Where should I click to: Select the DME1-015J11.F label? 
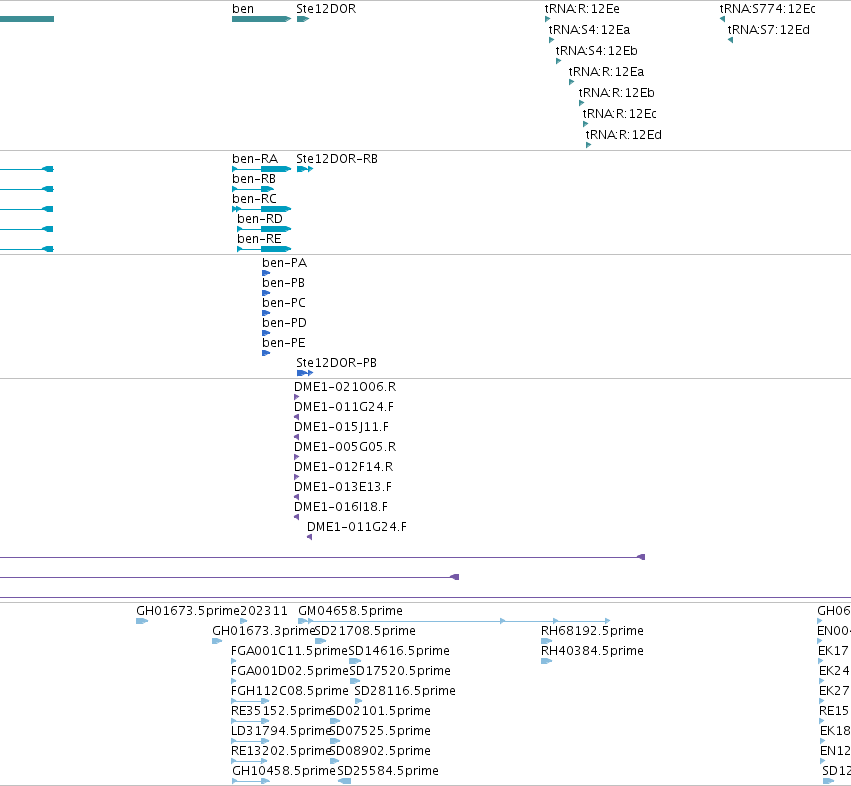click(341, 427)
